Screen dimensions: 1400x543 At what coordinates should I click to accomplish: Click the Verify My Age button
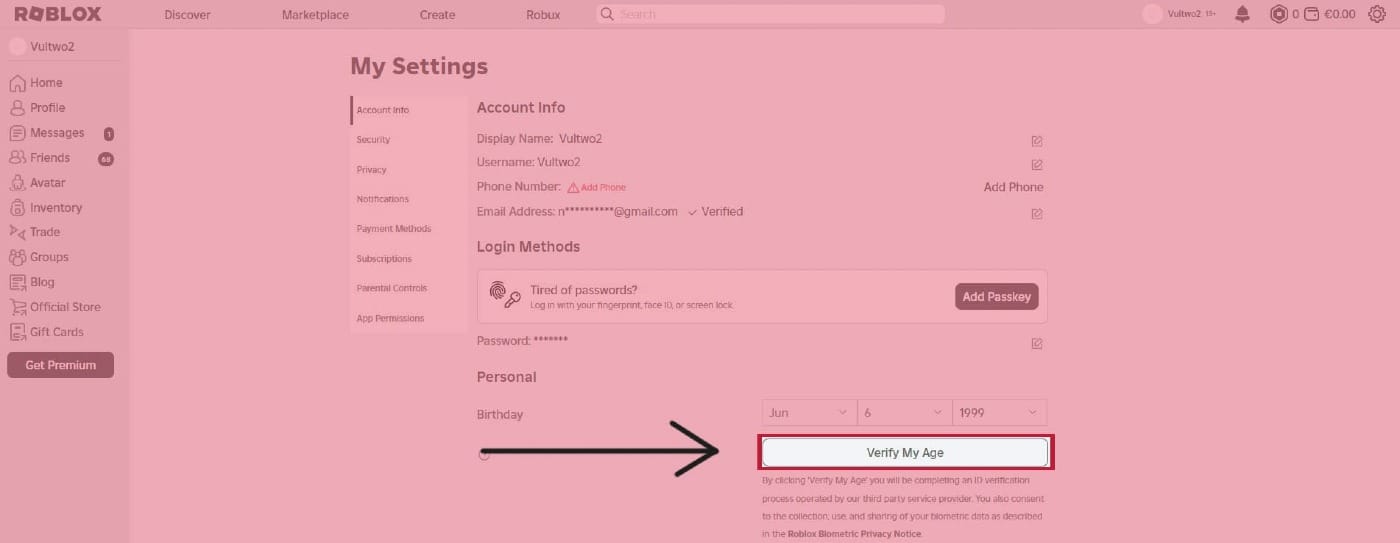(905, 453)
